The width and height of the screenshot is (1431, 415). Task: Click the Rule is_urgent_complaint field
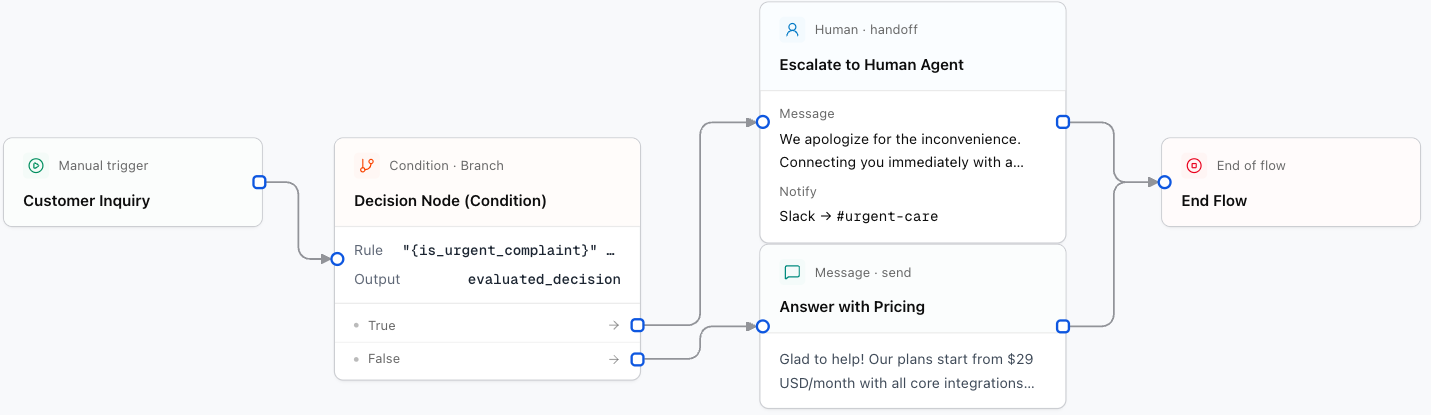[487, 250]
